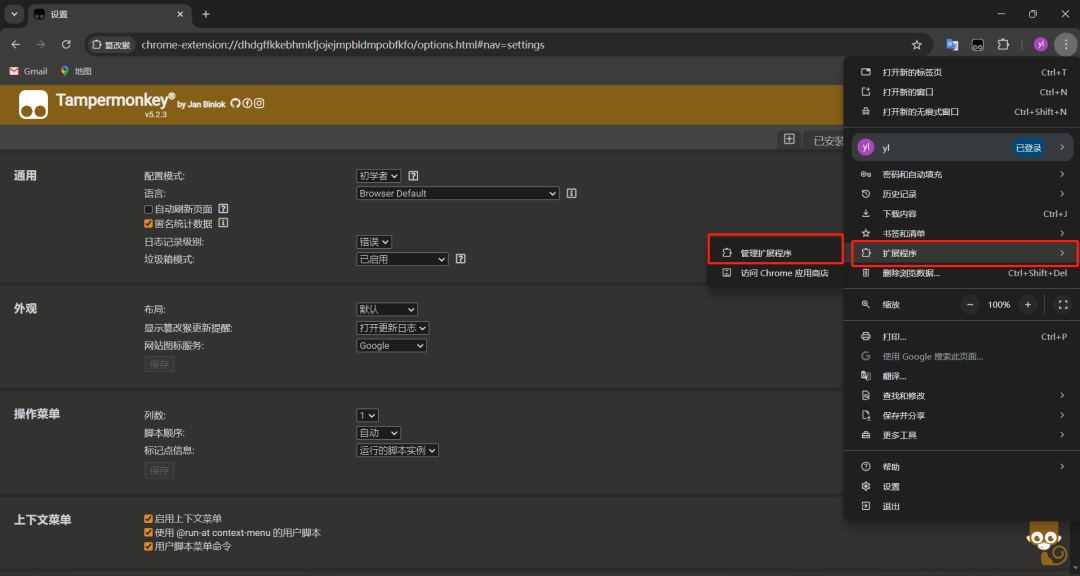Open 帮助 submenu in Chrome menu
This screenshot has height=576, width=1080.
coord(962,467)
